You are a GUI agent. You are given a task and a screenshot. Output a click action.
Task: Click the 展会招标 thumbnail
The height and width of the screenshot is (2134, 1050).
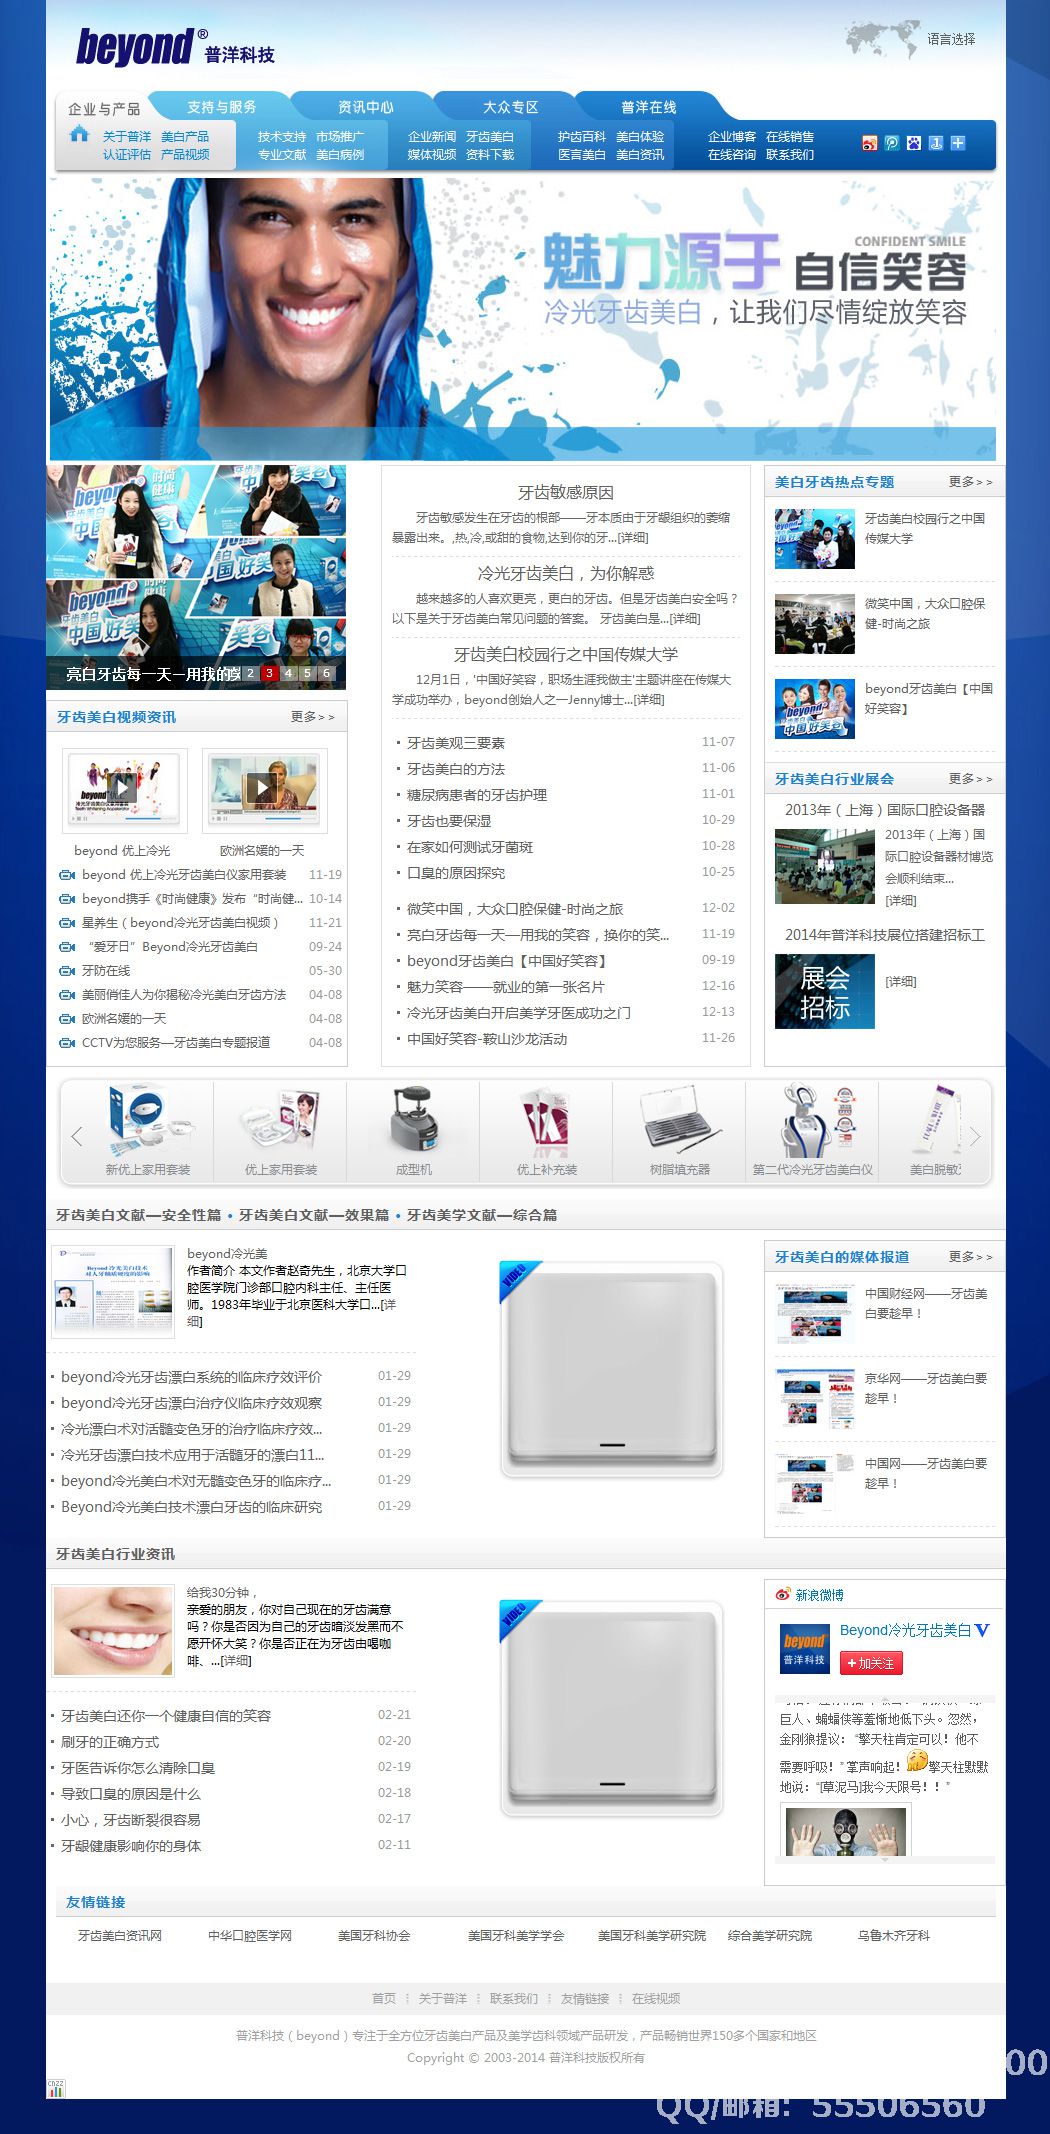pyautogui.click(x=825, y=991)
